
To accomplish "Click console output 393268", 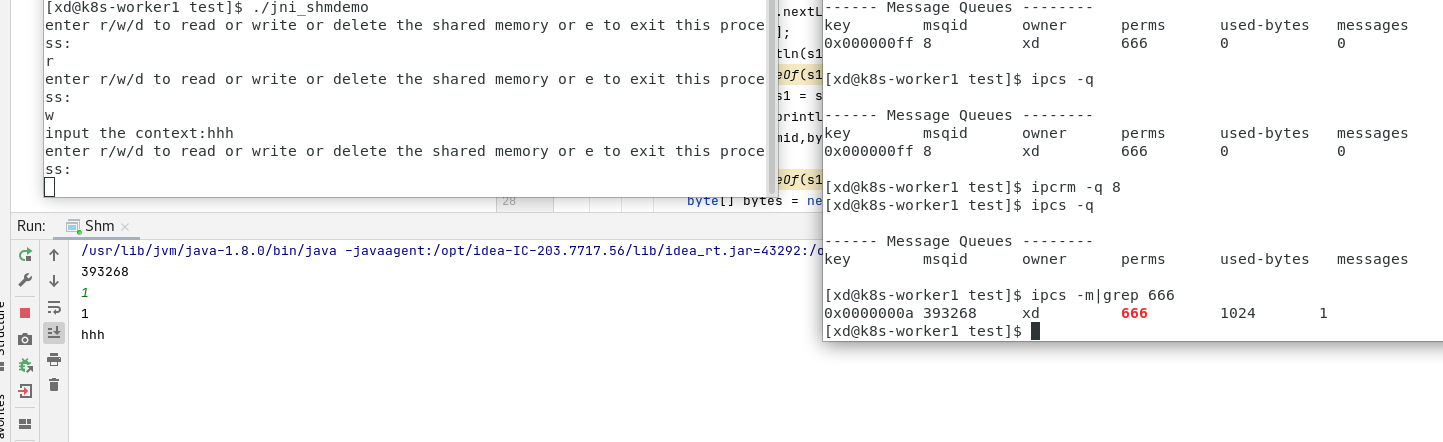I will tap(105, 271).
